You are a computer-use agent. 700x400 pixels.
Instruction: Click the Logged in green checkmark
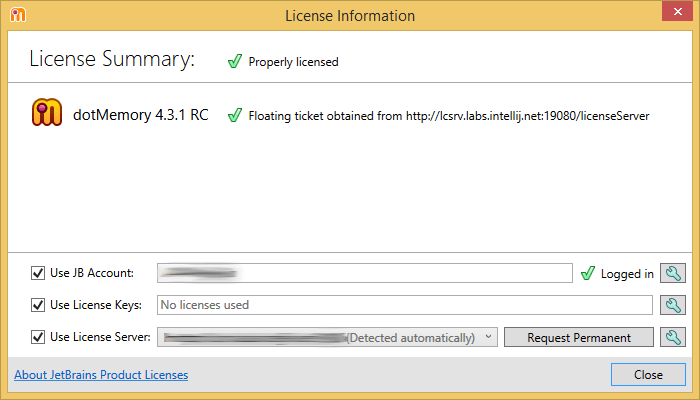pyautogui.click(x=588, y=273)
